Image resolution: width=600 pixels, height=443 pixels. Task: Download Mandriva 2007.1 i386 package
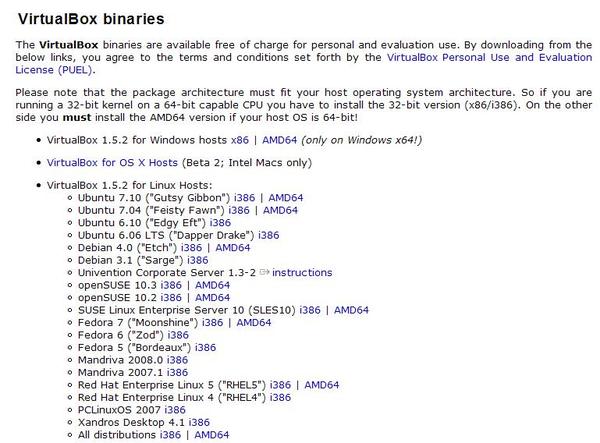[178, 373]
